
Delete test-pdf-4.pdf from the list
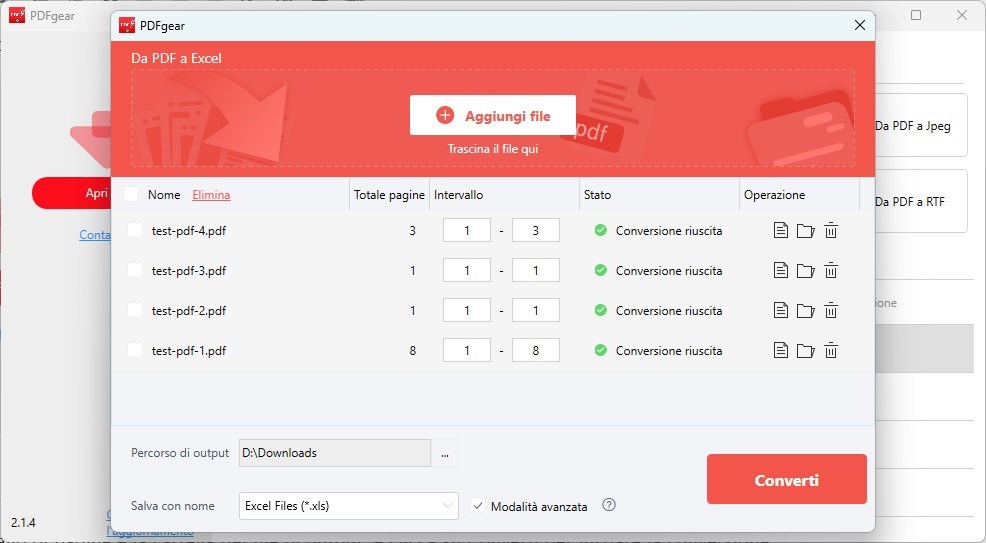click(x=831, y=231)
